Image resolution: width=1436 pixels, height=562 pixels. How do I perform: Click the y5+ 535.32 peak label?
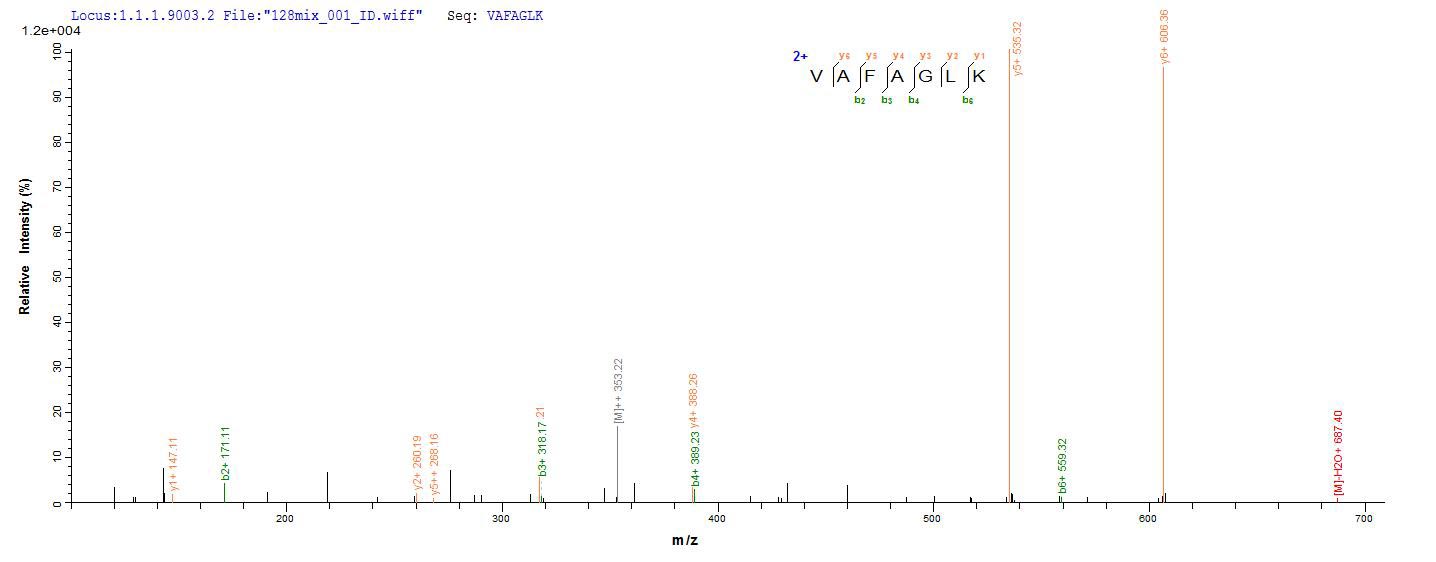point(1018,48)
